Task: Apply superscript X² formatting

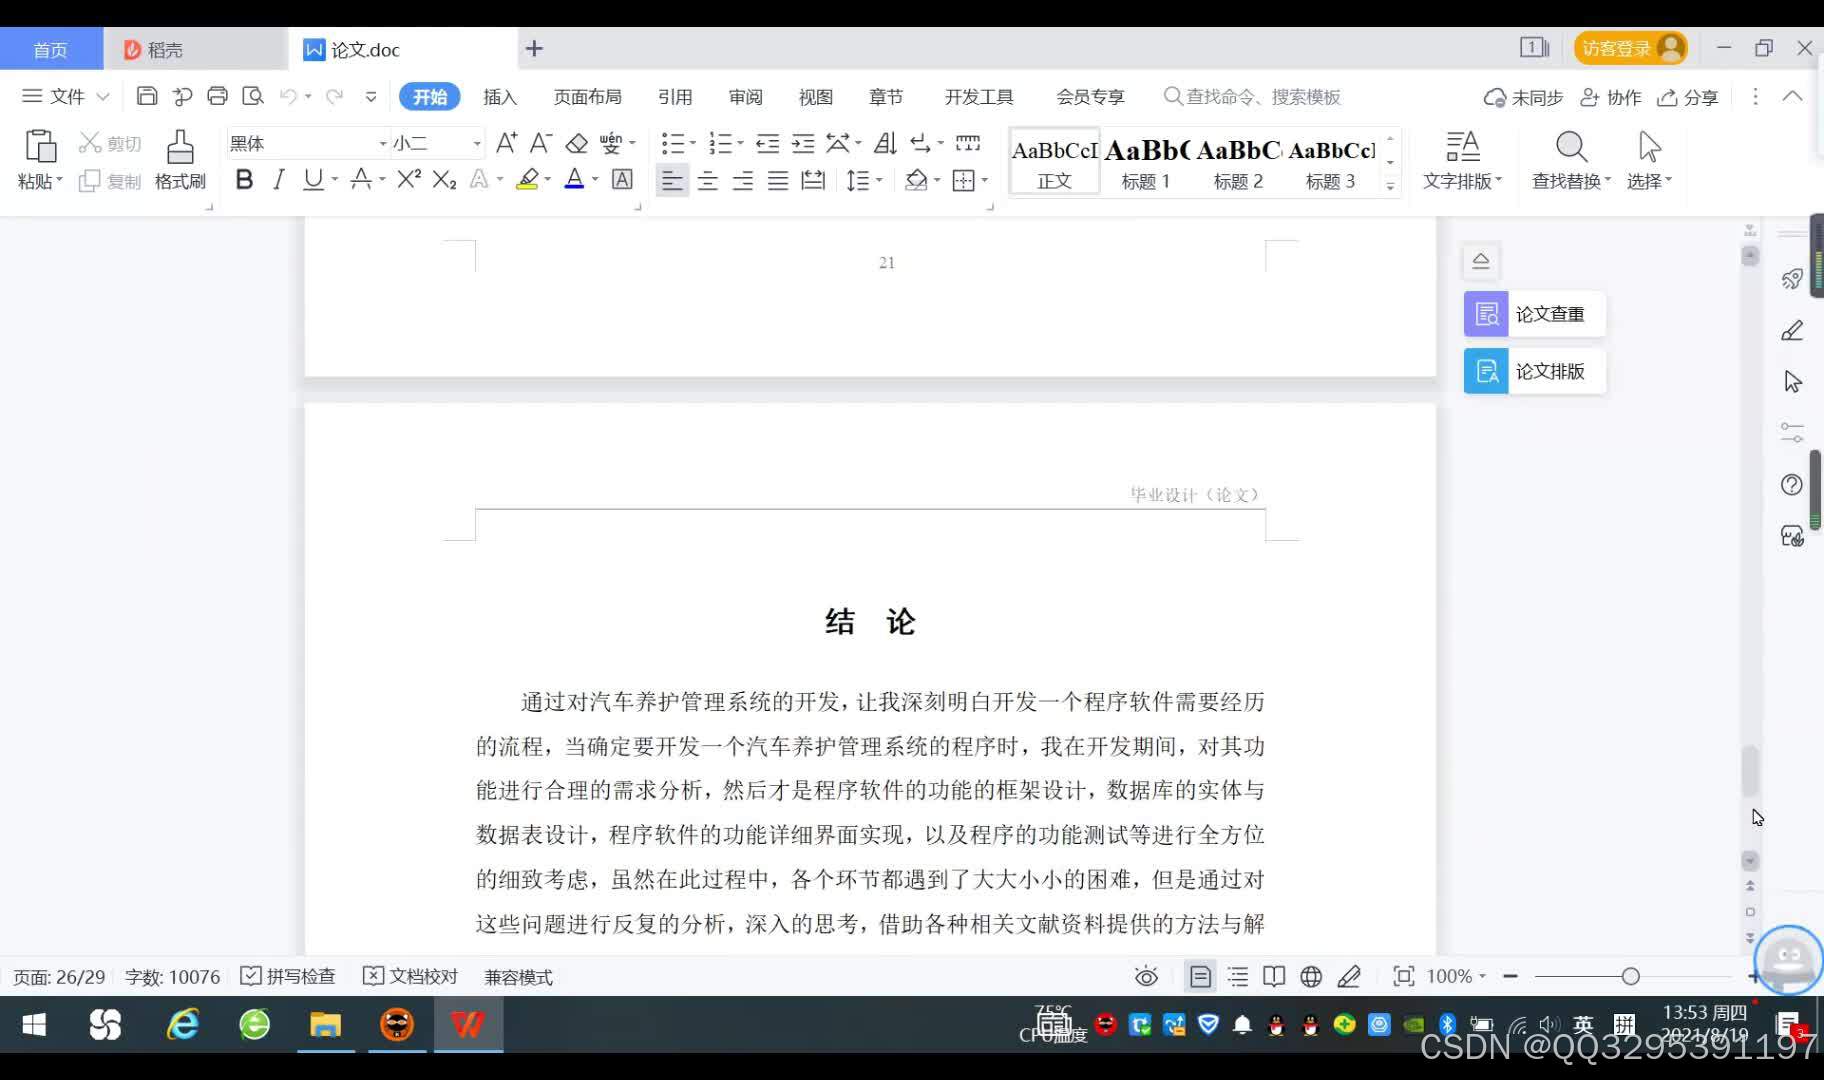Action: coord(409,179)
